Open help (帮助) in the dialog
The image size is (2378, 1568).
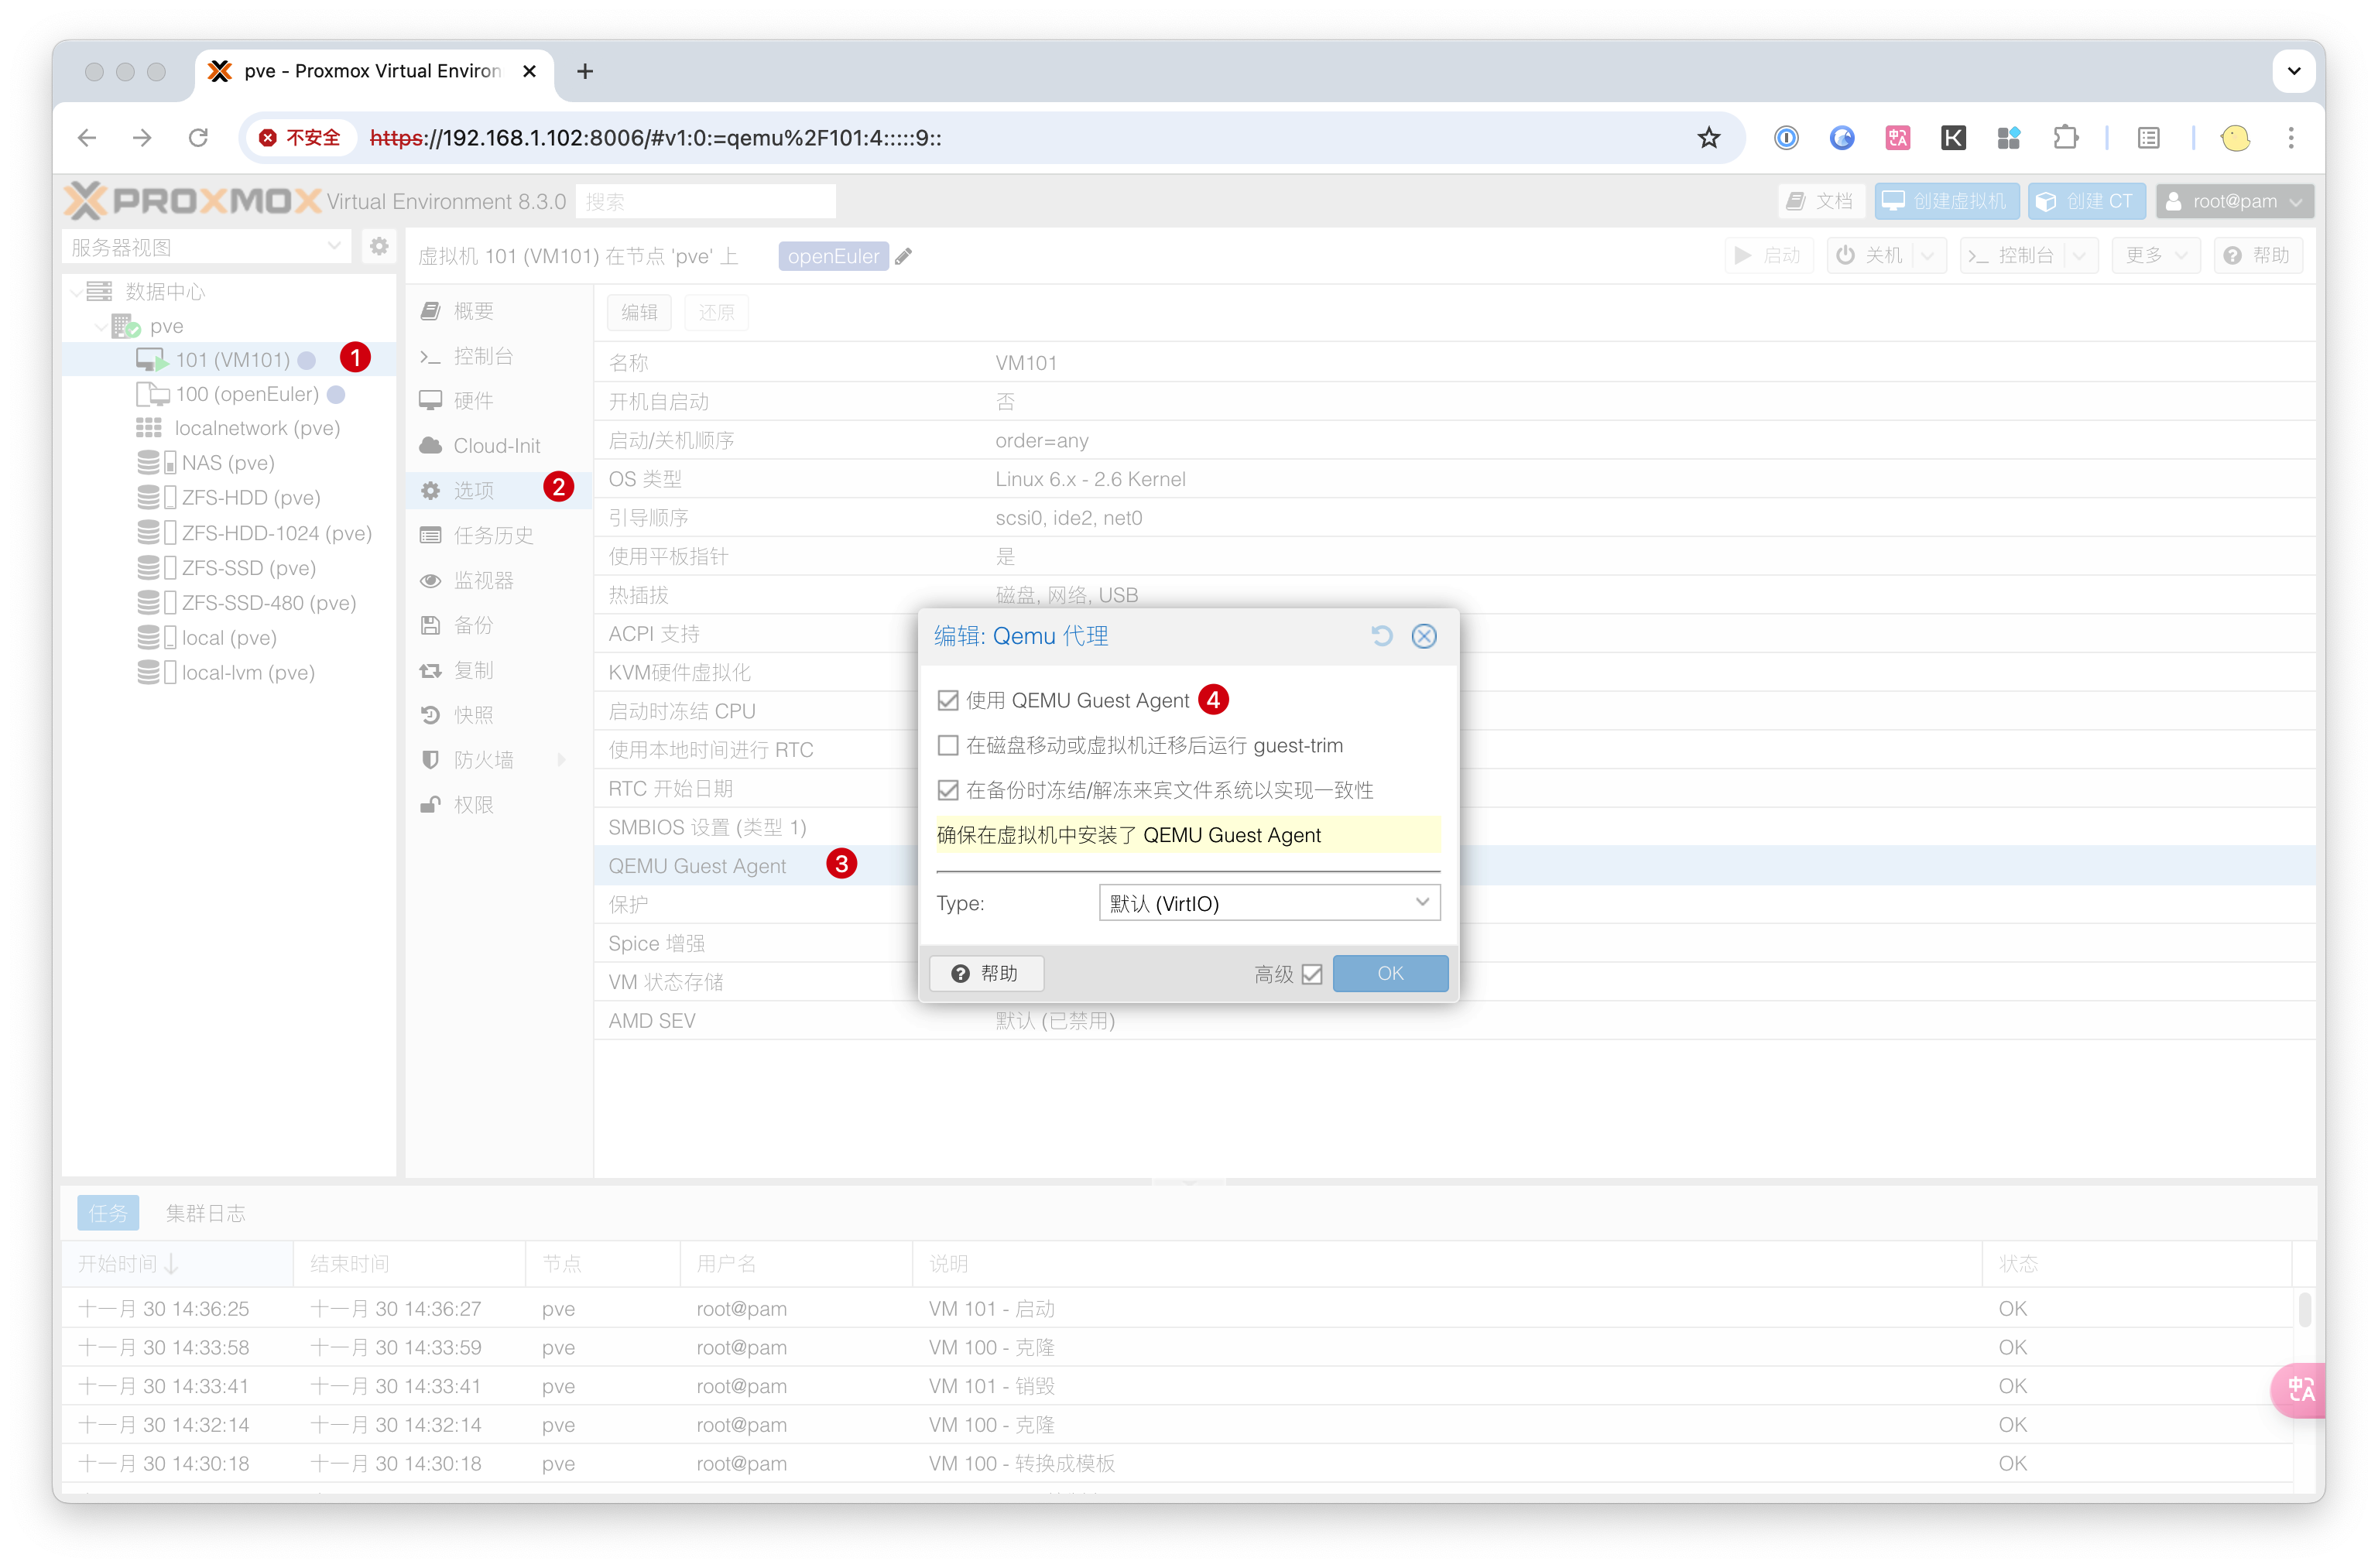(986, 973)
